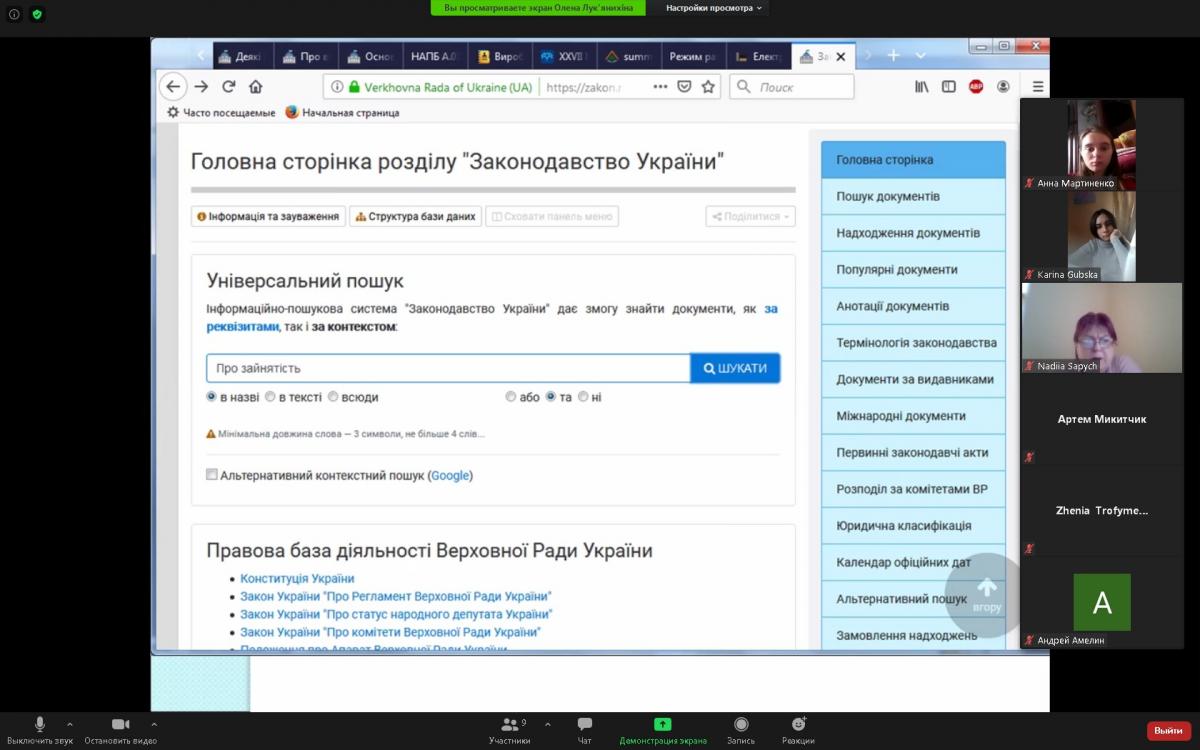Open 'Термінологія законодавства' sidebar menu item
The image size is (1200, 750).
[x=913, y=342]
